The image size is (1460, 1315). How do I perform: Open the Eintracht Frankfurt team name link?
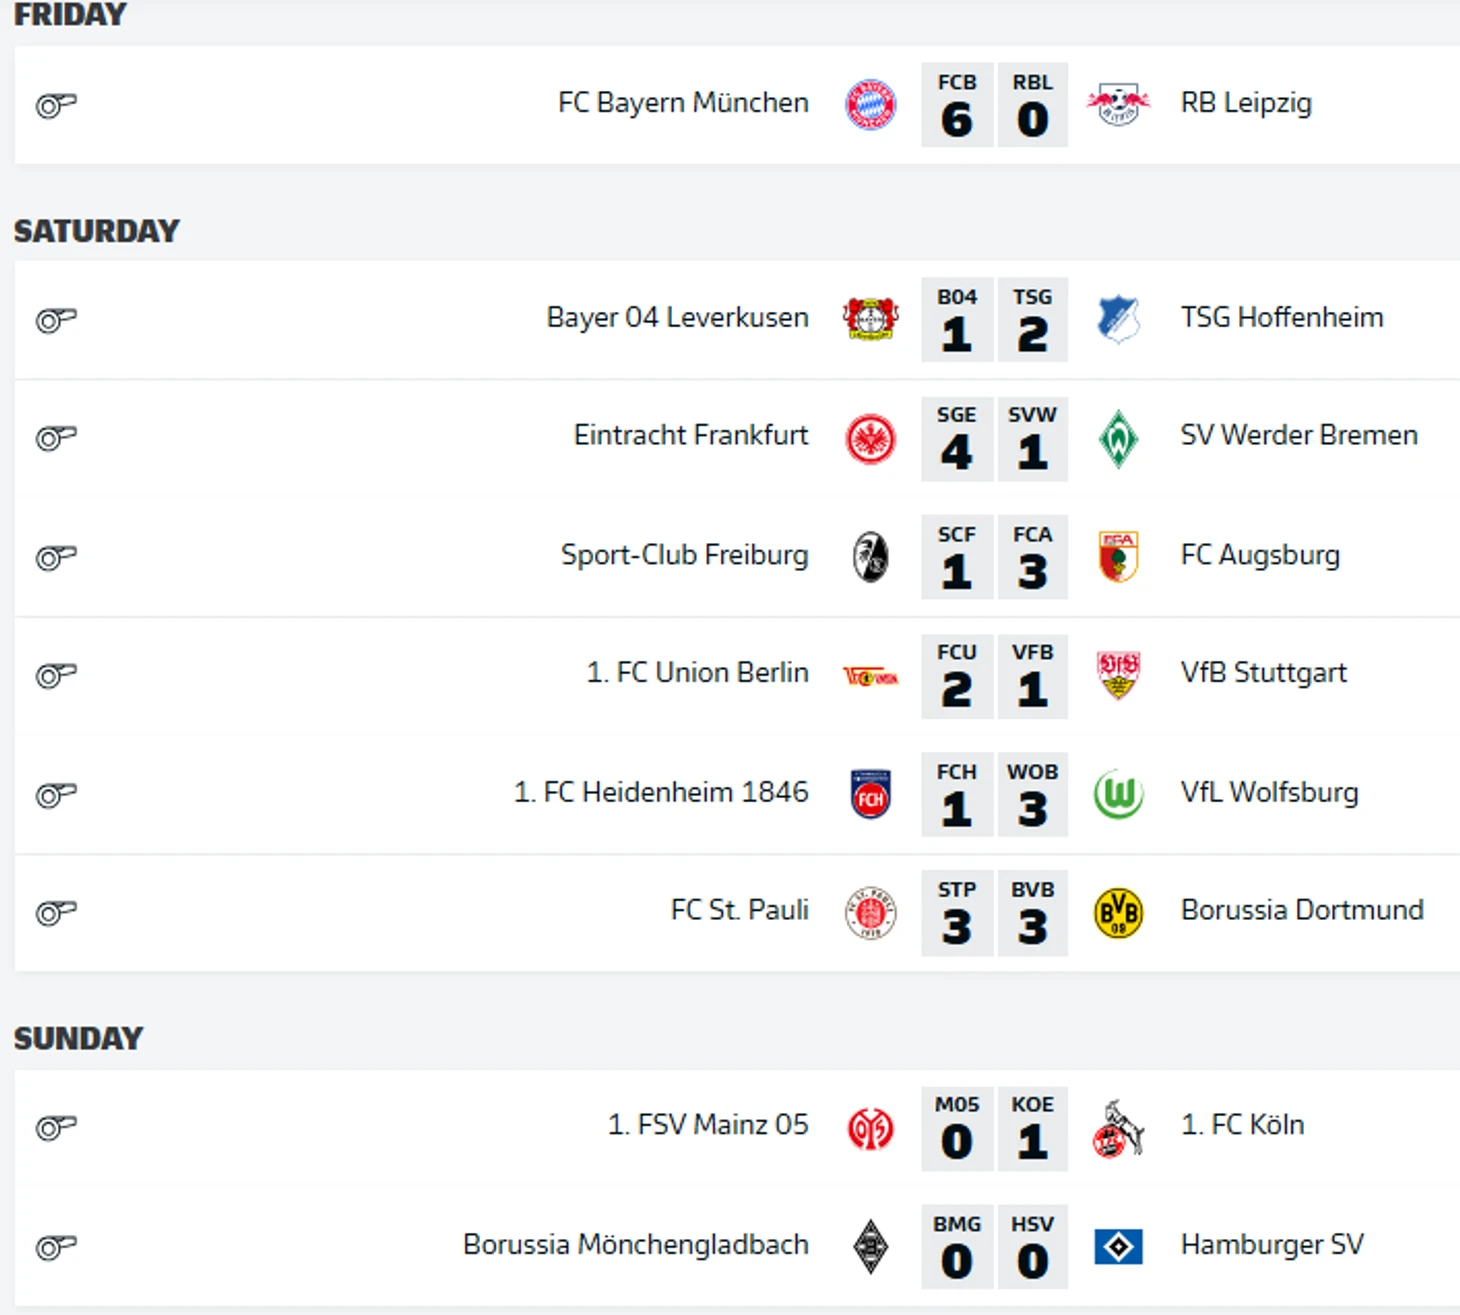pyautogui.click(x=690, y=435)
